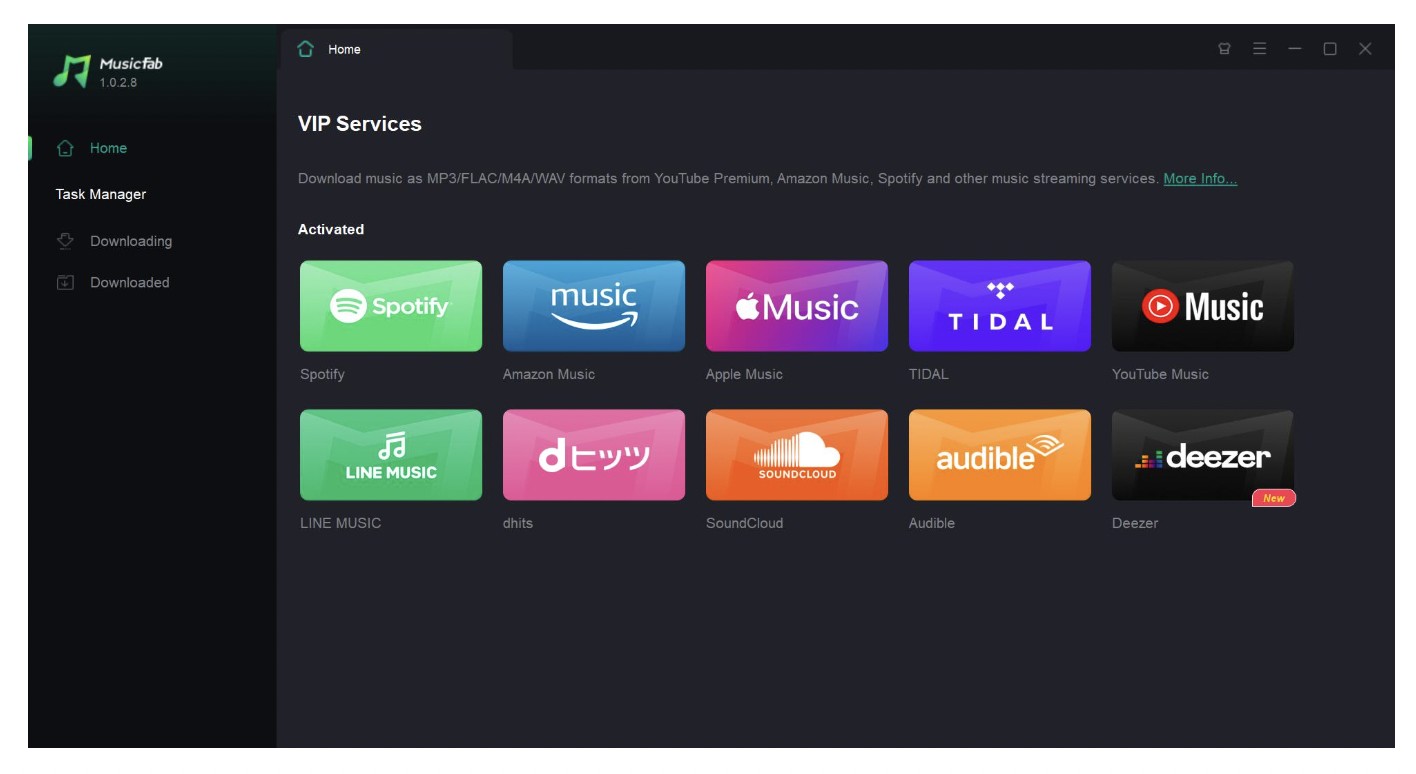
Task: Open the Audible service tile
Action: click(1000, 455)
